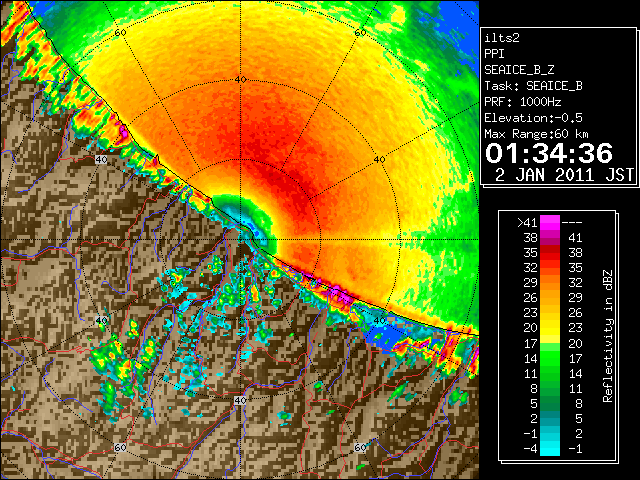The image size is (640, 480).
Task: Click the '5' value in legend's right column
Action: point(579,419)
